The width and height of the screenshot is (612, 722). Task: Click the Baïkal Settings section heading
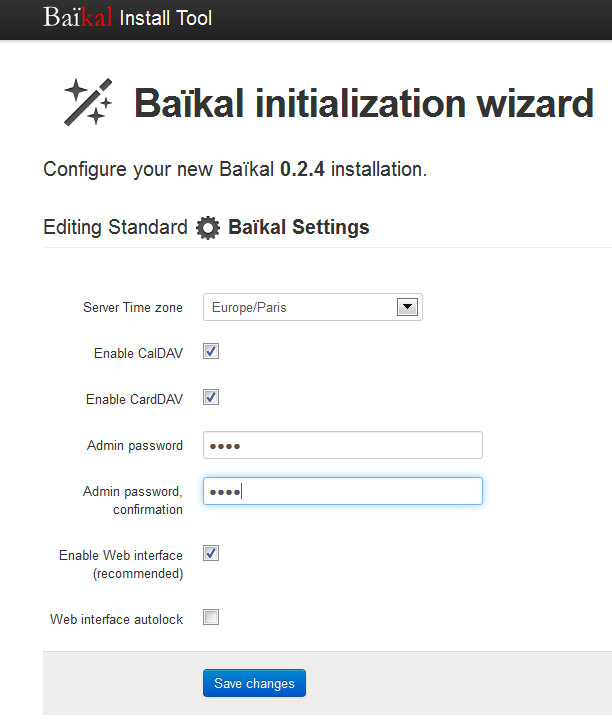(x=298, y=227)
